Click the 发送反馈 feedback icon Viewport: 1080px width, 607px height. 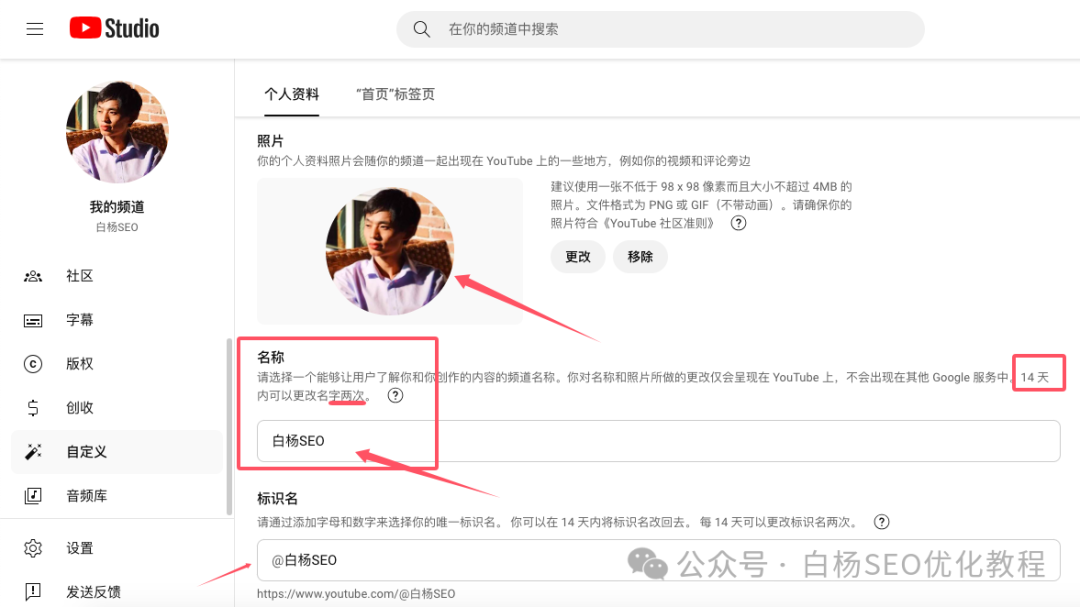tap(33, 592)
